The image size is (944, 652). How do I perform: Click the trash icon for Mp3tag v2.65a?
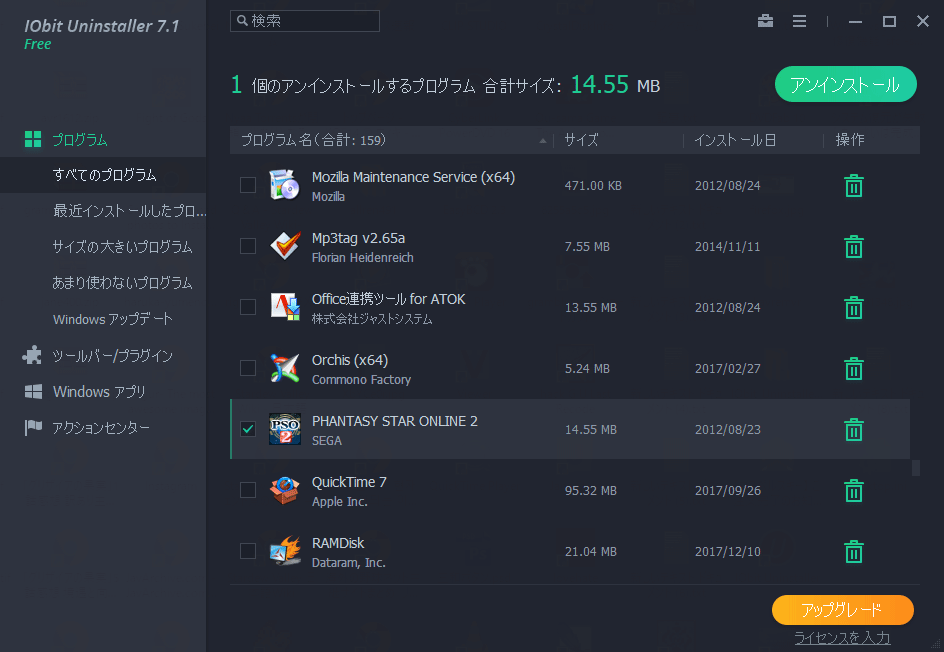[x=854, y=246]
